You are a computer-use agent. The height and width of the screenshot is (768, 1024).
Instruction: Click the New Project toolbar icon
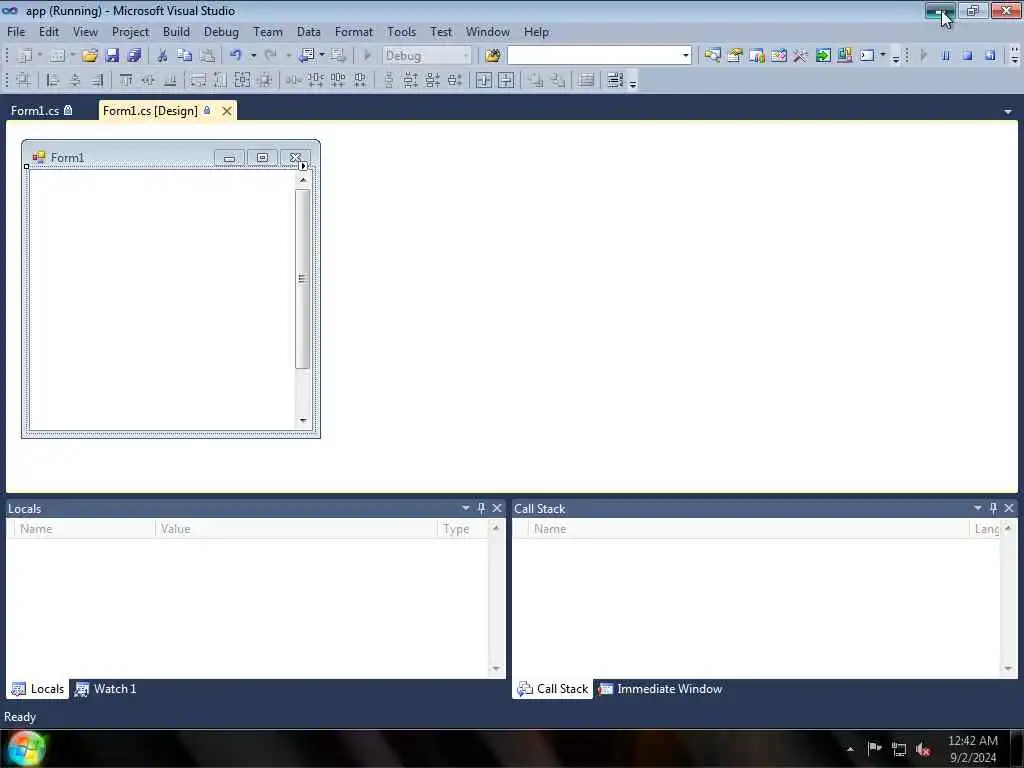[24, 56]
